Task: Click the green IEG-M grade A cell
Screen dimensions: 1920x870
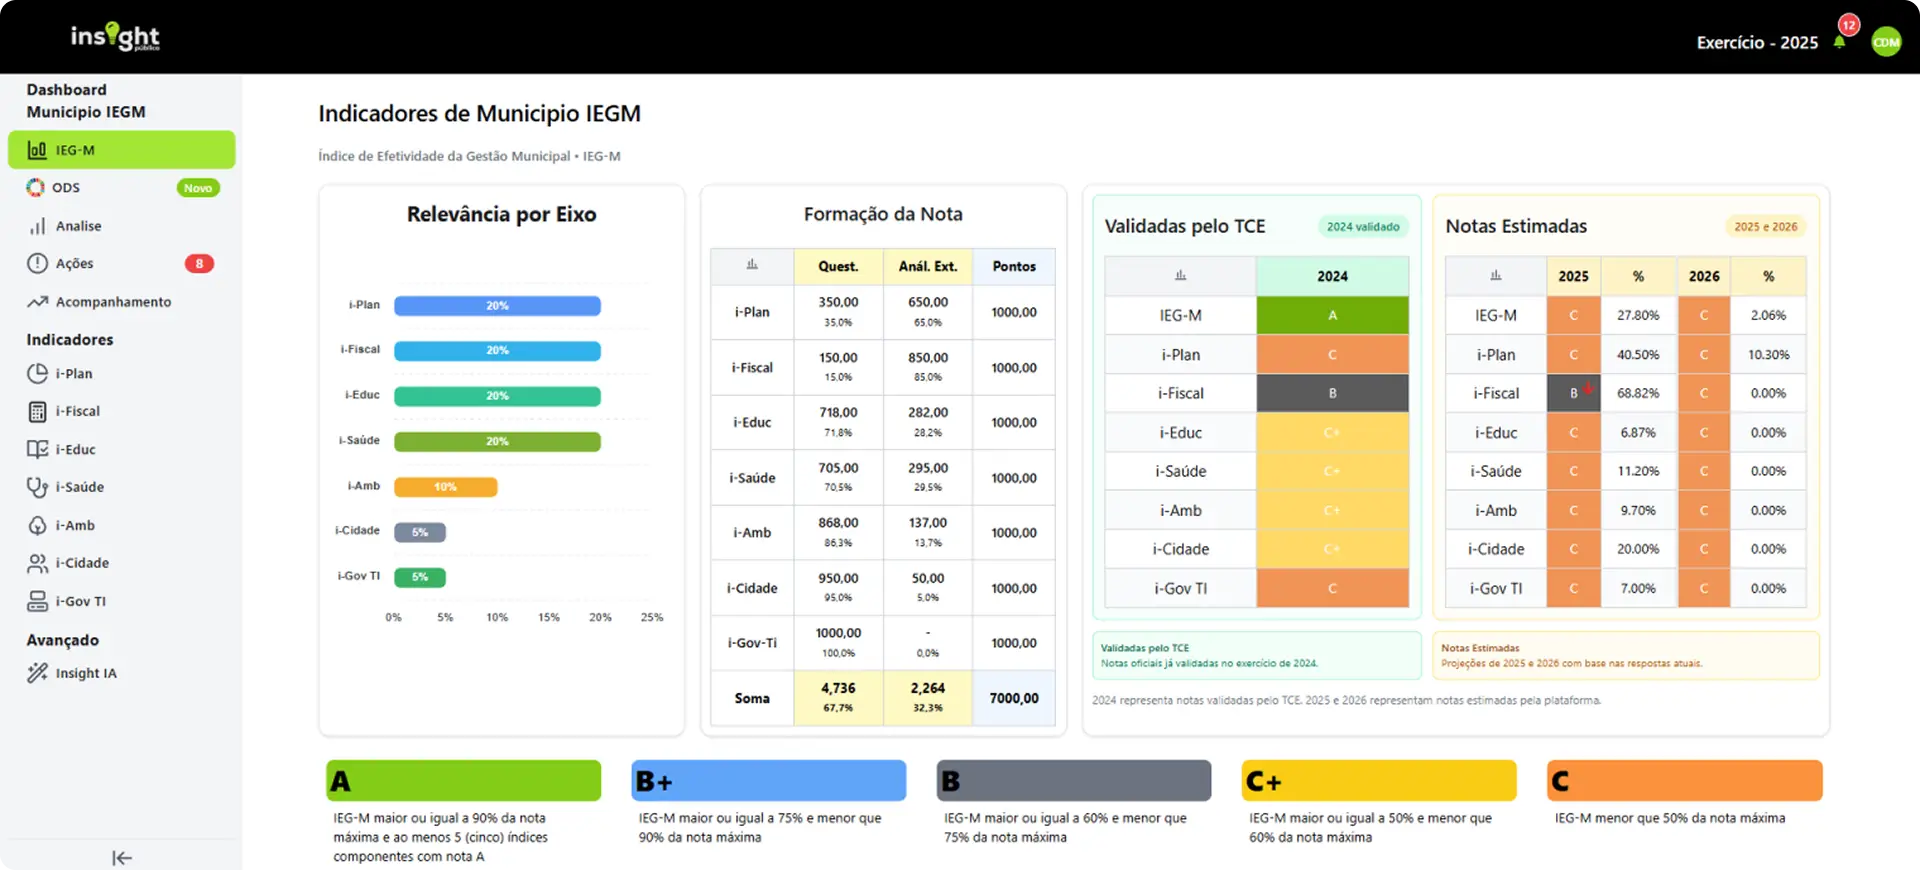Action: [1332, 315]
